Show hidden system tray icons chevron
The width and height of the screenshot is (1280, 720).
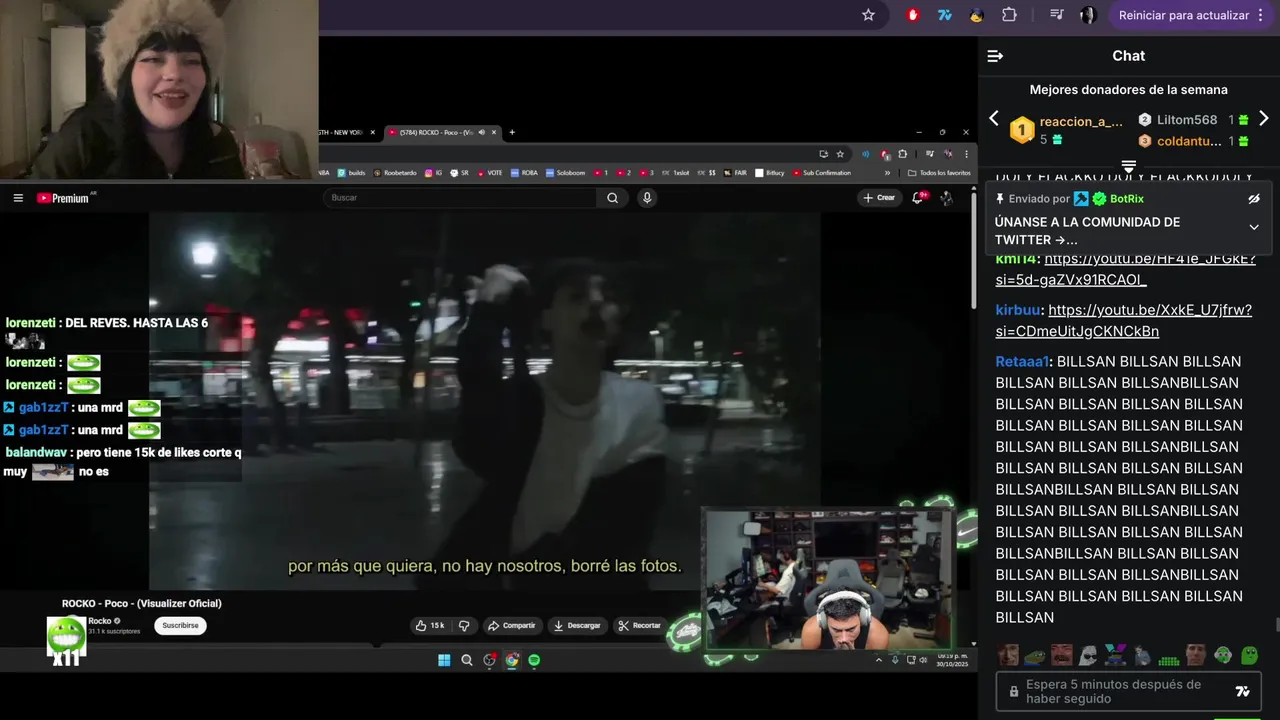(879, 660)
